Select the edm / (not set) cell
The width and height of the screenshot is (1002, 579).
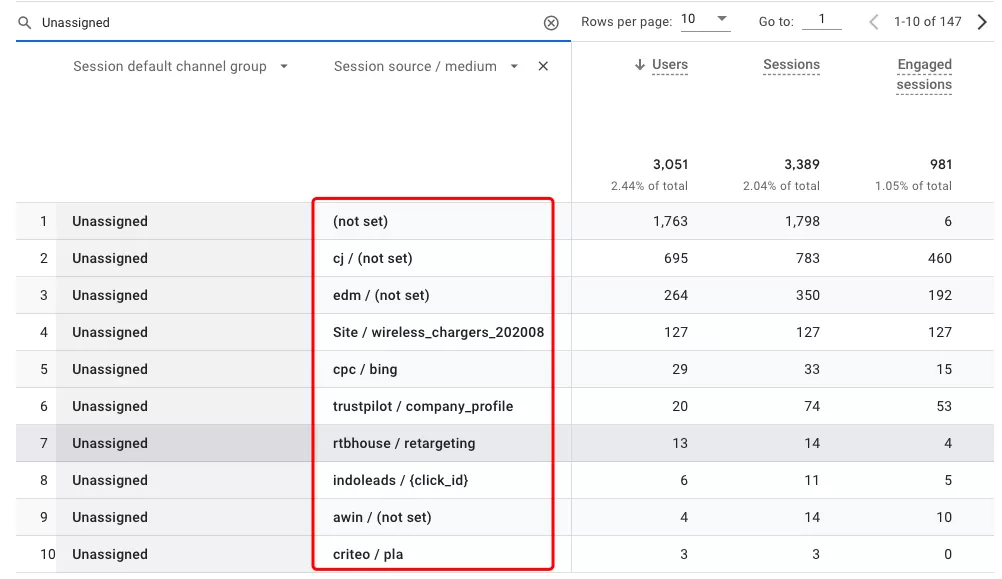pos(381,295)
